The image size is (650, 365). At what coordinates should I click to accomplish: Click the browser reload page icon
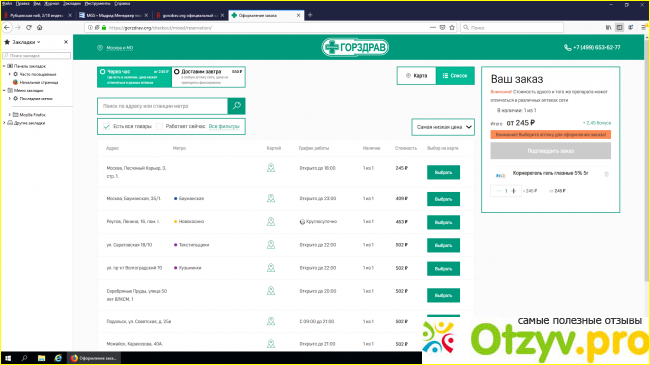[29, 27]
